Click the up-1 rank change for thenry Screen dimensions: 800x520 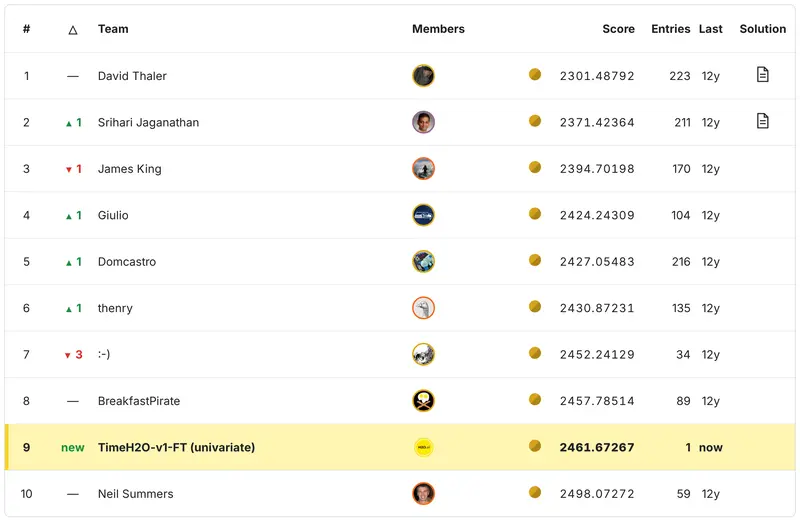(x=73, y=308)
